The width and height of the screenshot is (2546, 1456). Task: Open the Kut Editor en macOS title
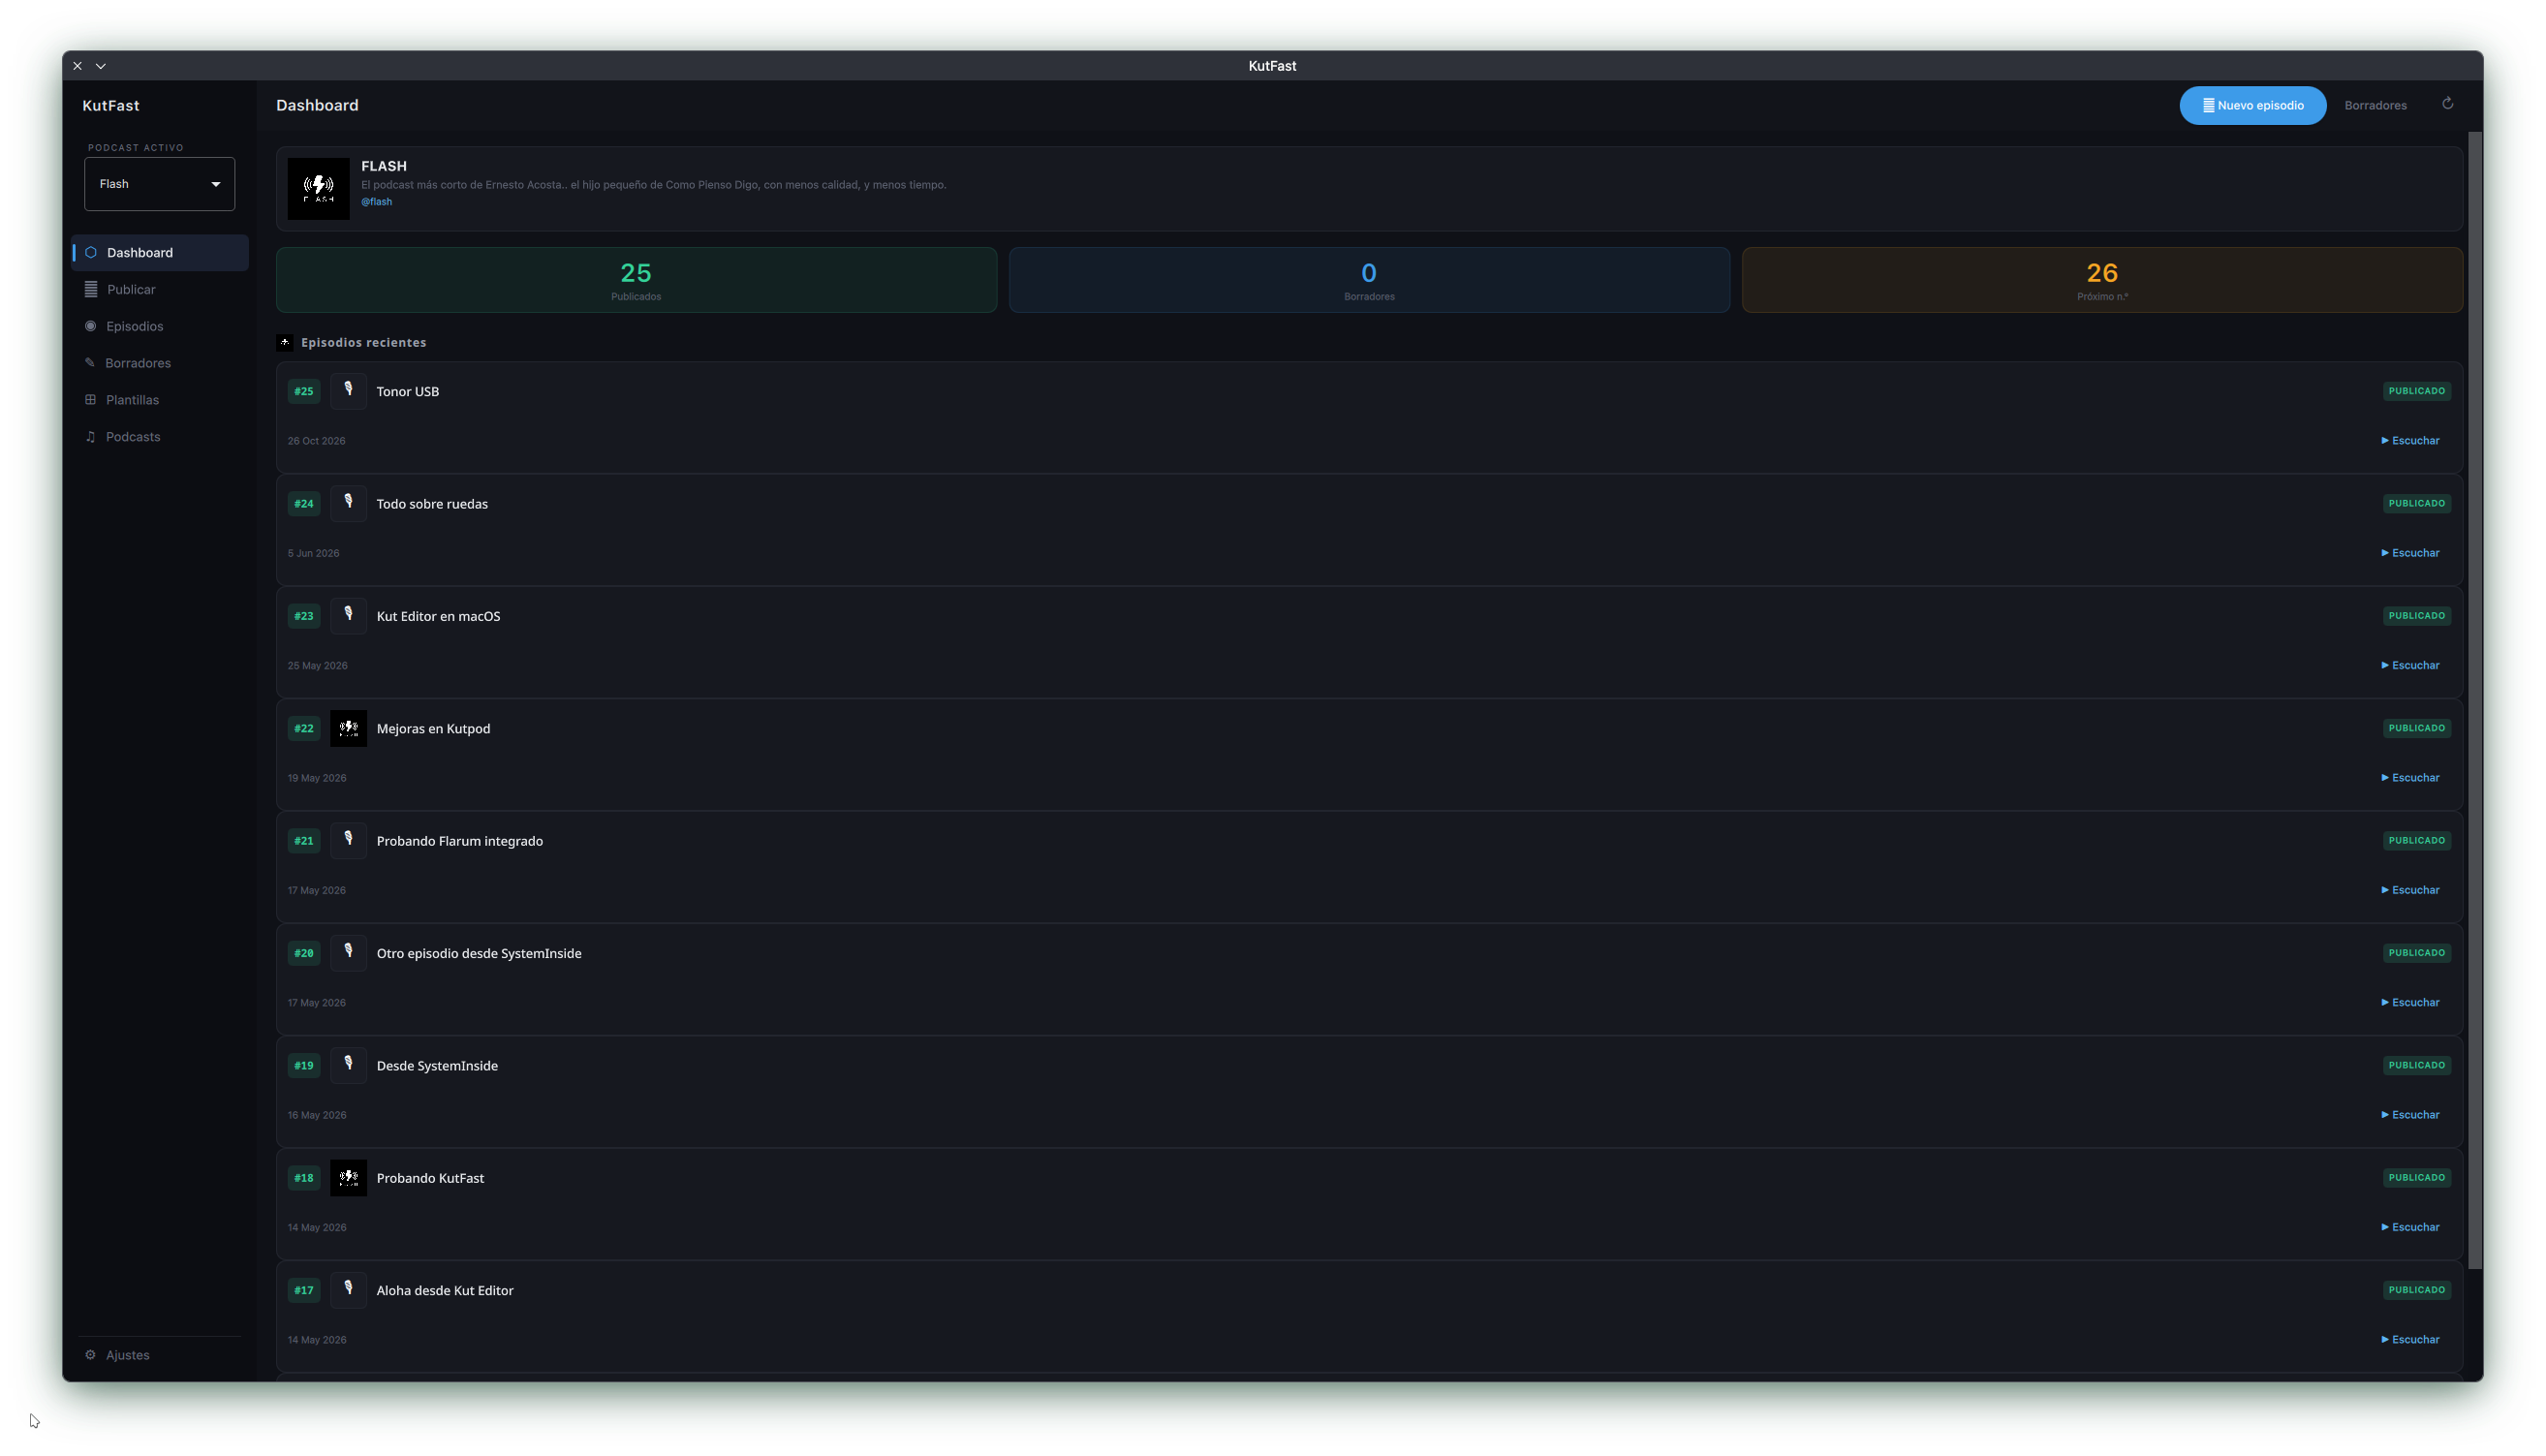pos(438,617)
